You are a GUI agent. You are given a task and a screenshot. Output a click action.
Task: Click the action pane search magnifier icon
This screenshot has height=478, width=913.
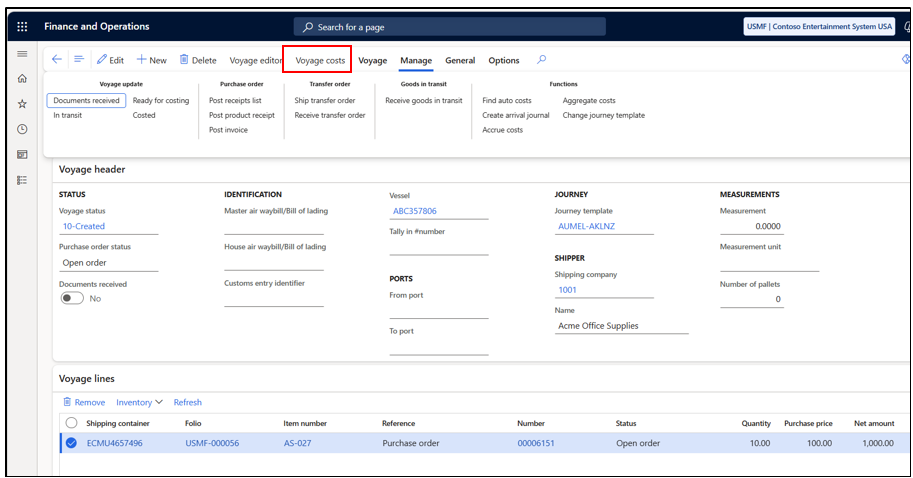click(542, 59)
